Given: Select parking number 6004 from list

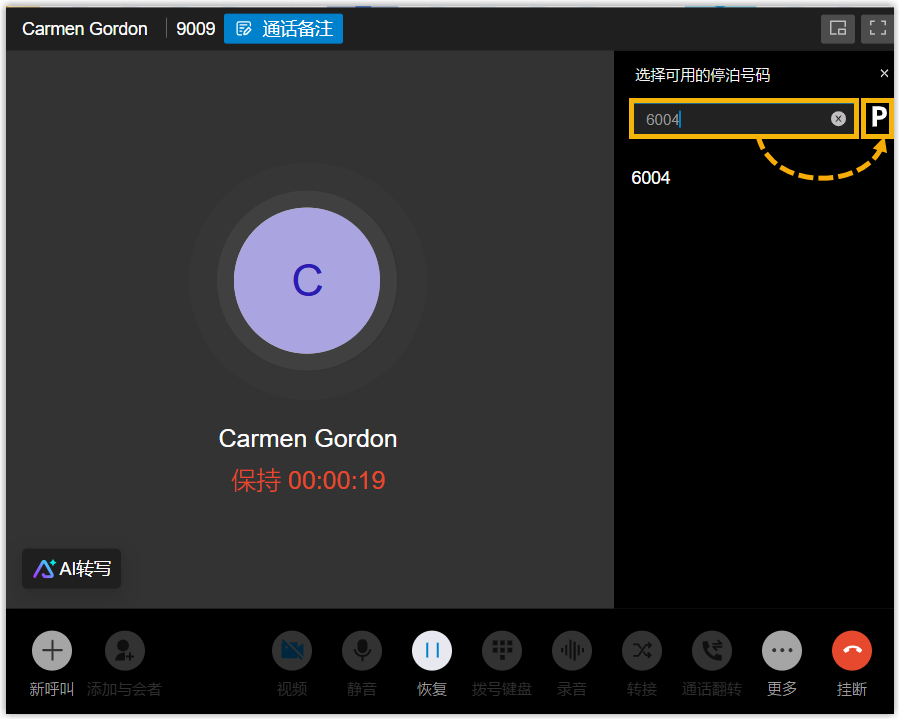Looking at the screenshot, I should [x=651, y=178].
